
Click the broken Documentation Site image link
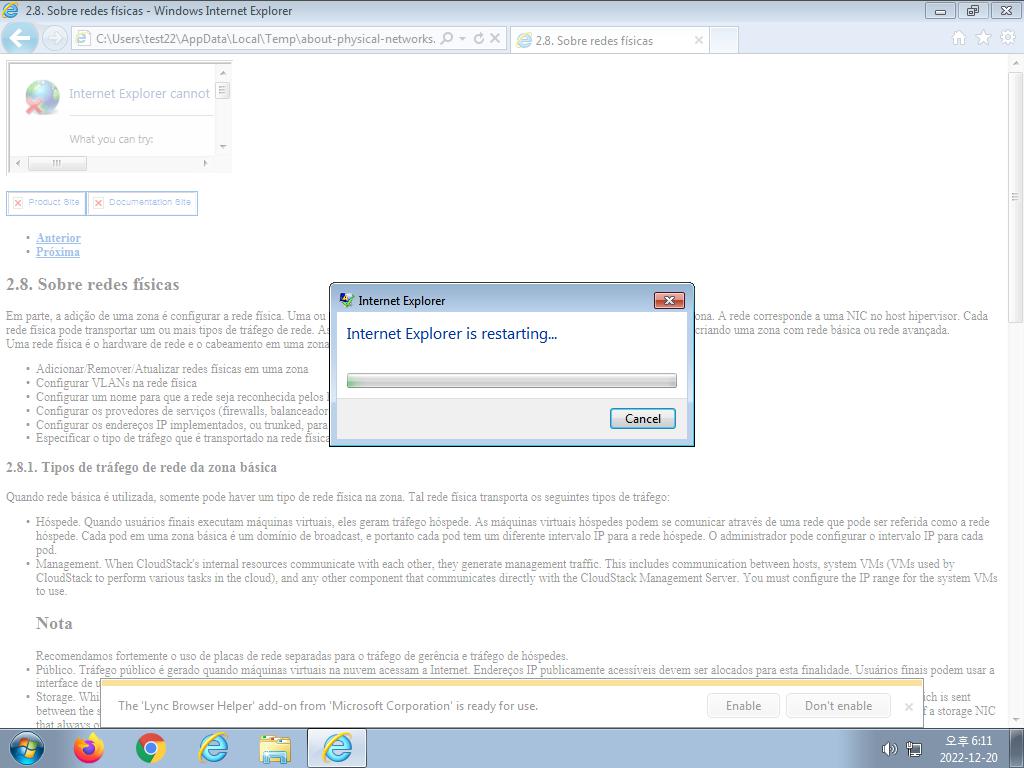coord(142,202)
